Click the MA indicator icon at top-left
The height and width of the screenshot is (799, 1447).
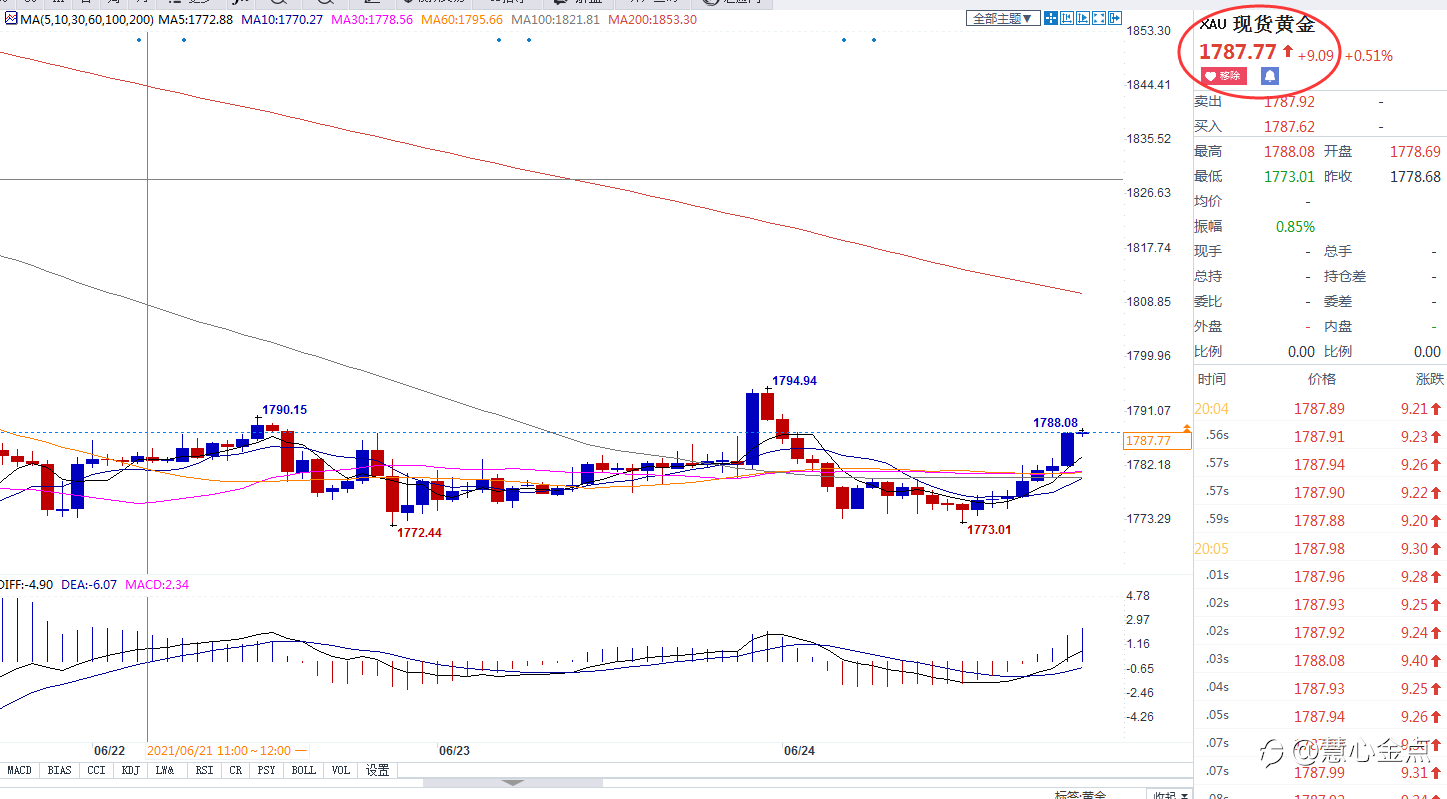tap(5, 19)
